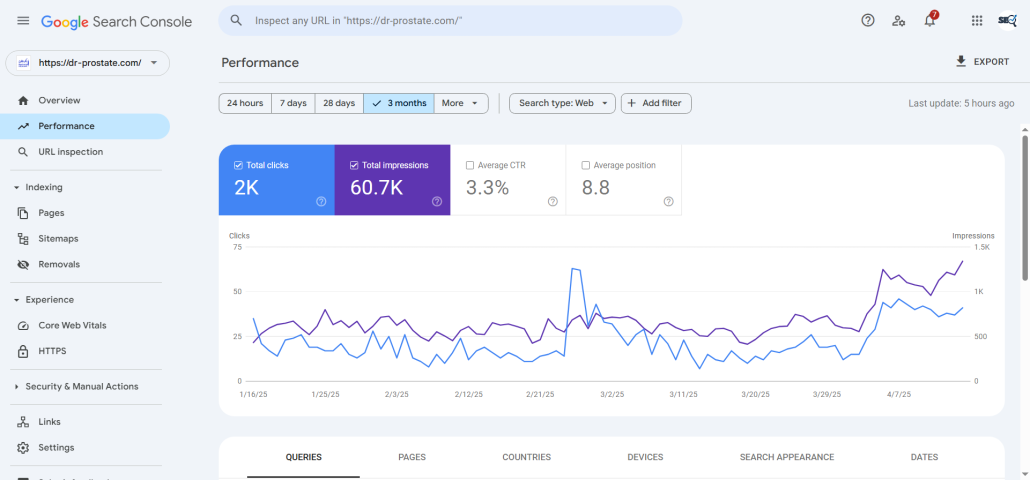Switch to the Countries tab
The height and width of the screenshot is (480, 1030).
527,457
